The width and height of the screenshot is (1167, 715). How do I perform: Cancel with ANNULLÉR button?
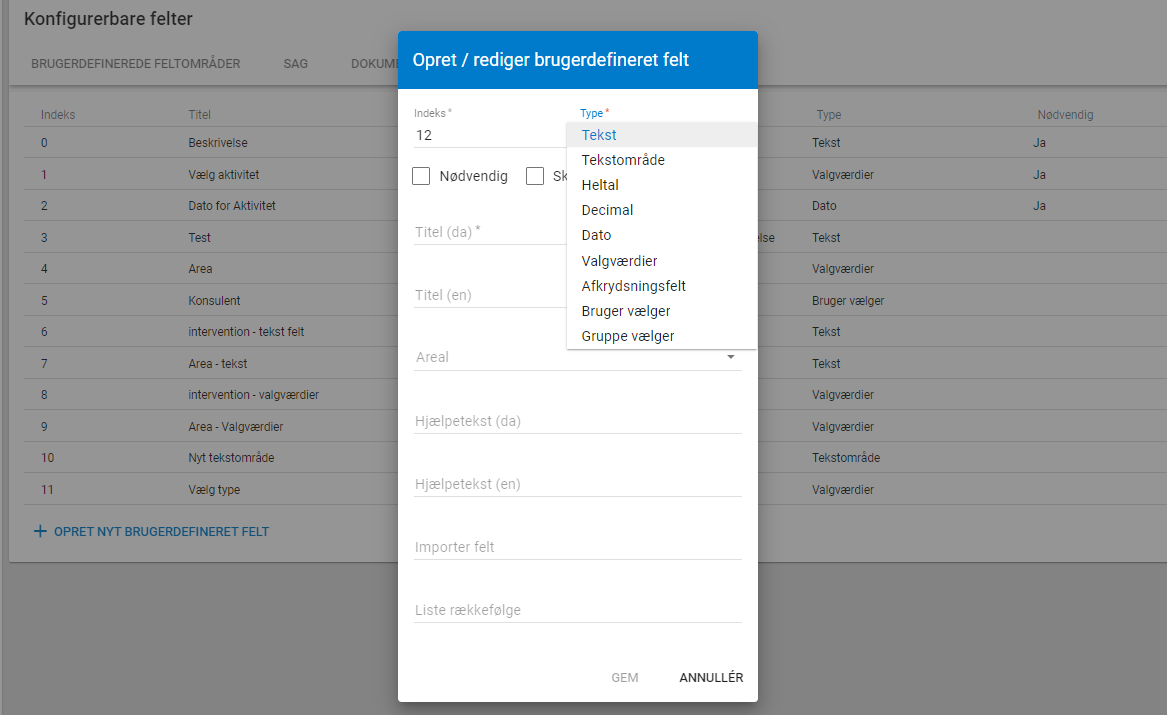[x=711, y=678]
